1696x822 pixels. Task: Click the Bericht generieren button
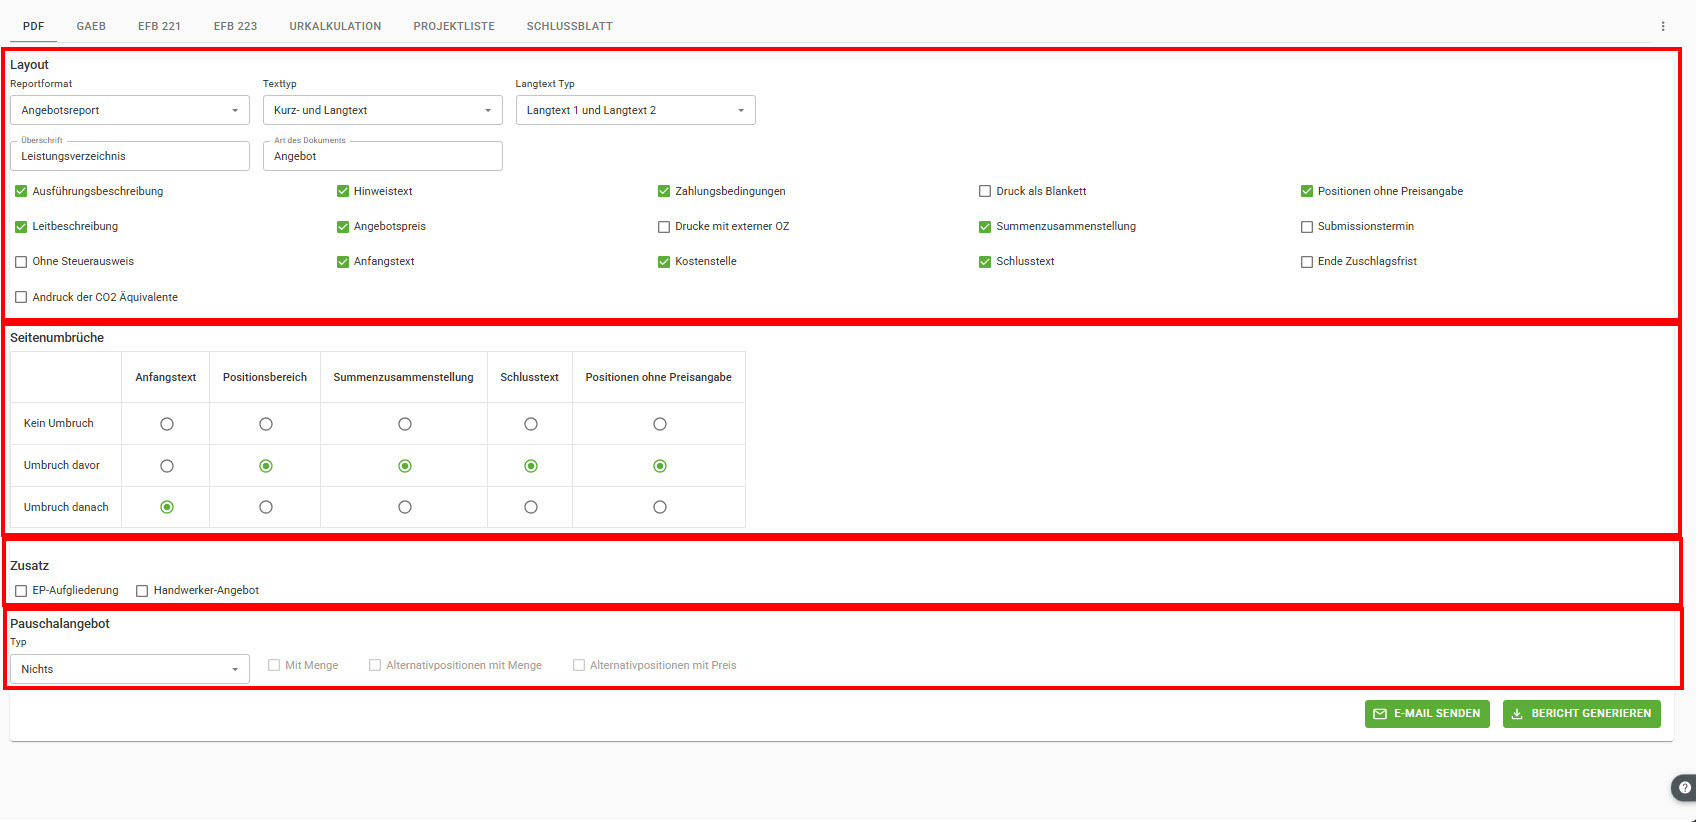(x=1582, y=714)
